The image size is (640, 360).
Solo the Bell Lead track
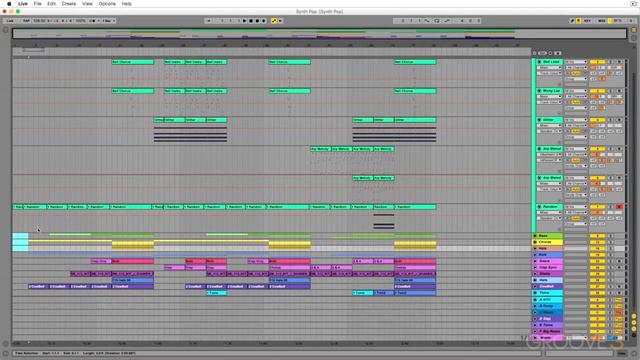[611, 62]
